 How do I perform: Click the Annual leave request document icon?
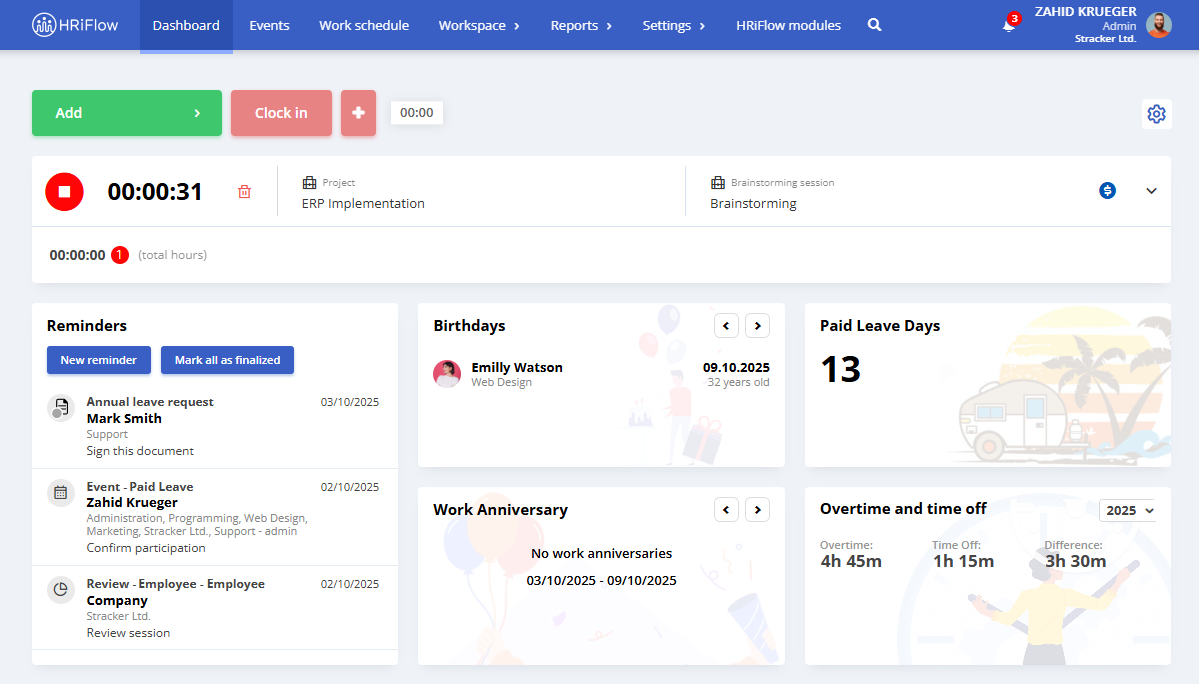(x=61, y=408)
